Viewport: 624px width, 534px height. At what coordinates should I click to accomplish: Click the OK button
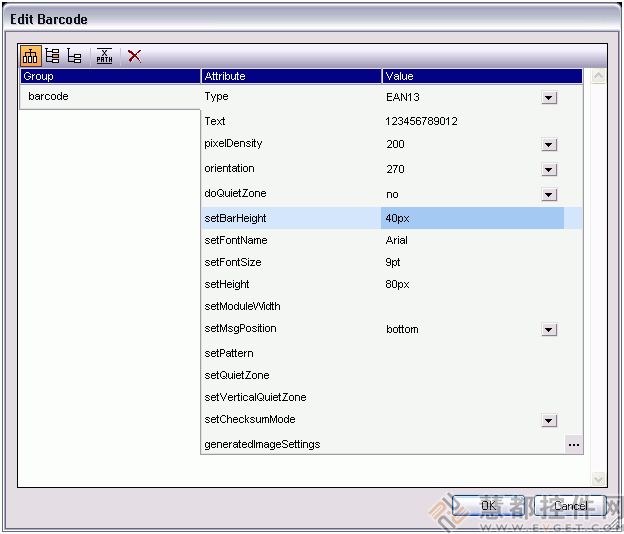coord(488,506)
